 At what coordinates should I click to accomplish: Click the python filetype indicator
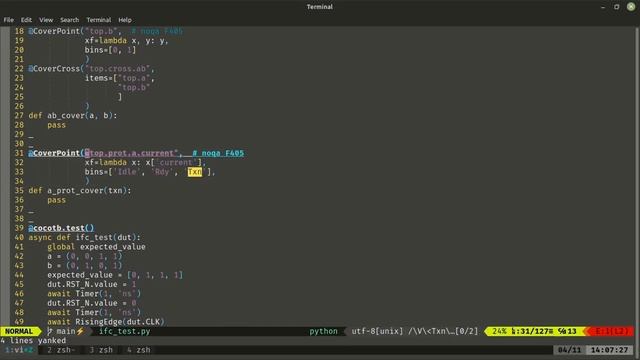click(323, 331)
